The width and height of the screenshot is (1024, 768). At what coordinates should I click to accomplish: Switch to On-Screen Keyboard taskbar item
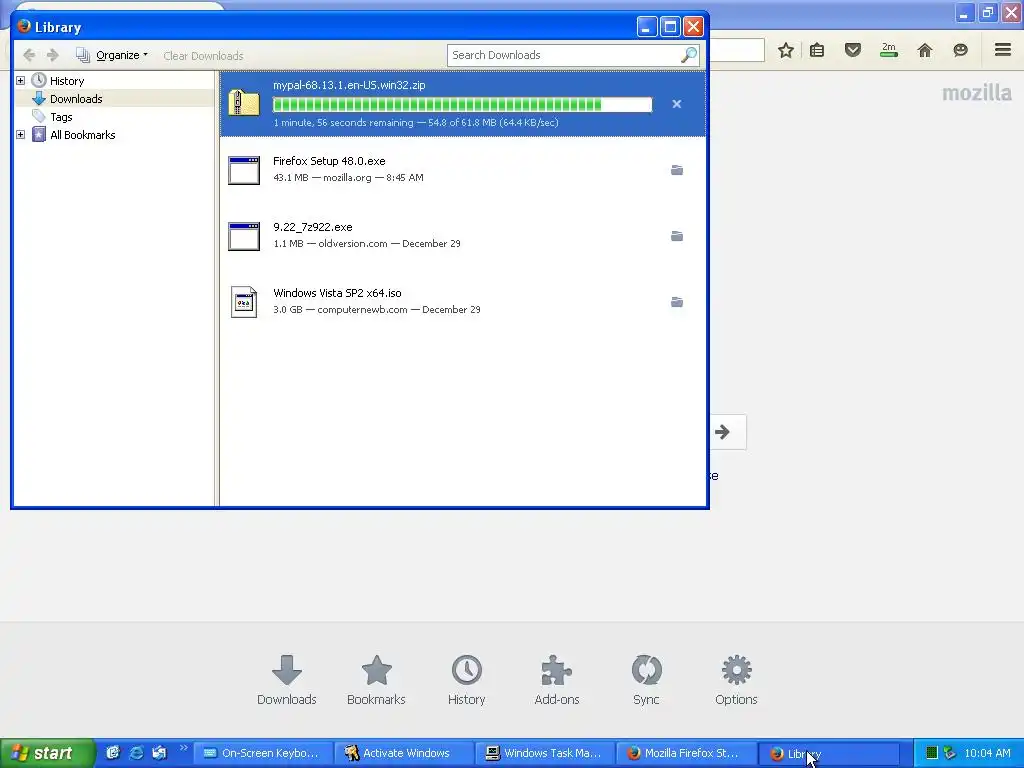point(263,753)
